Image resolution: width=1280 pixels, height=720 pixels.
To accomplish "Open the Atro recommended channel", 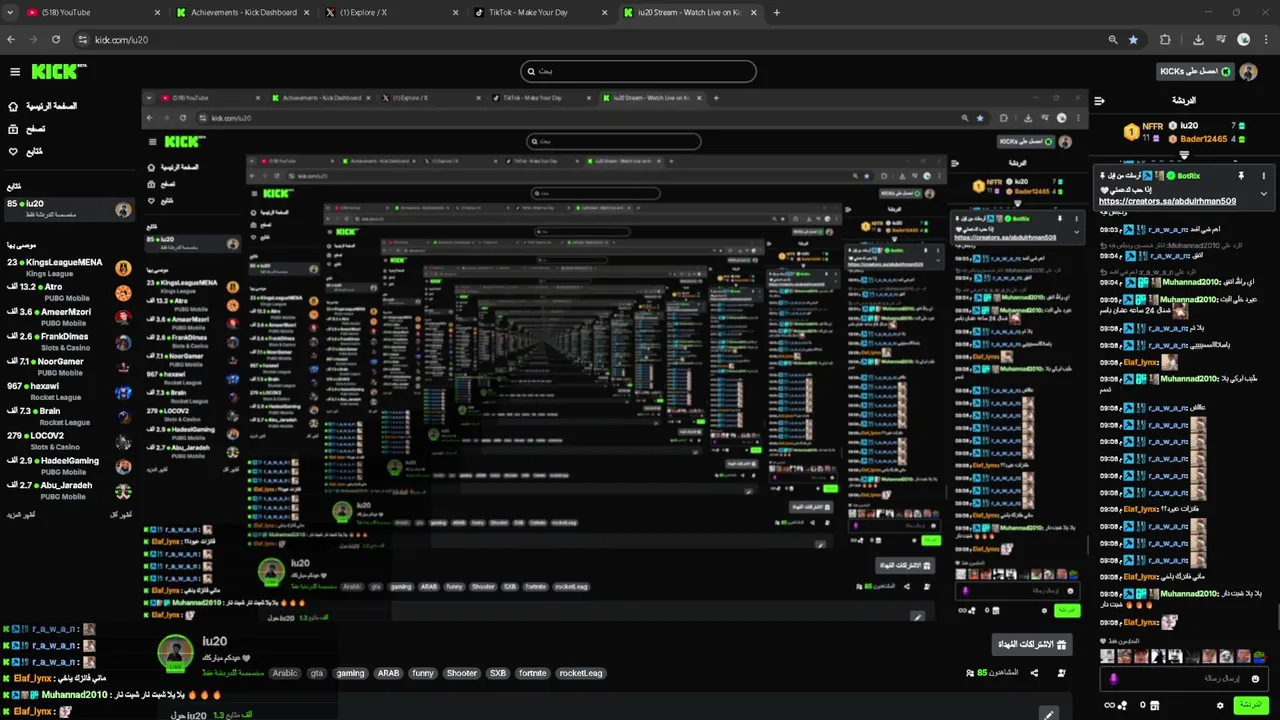I will [x=68, y=292].
